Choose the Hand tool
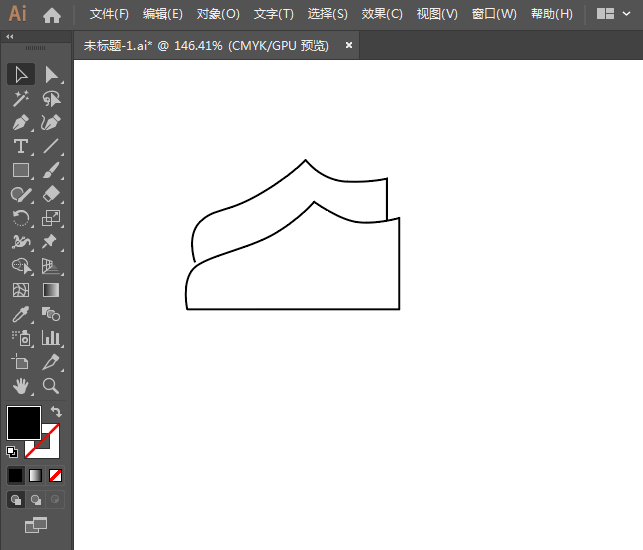The width and height of the screenshot is (643, 550). (20, 385)
